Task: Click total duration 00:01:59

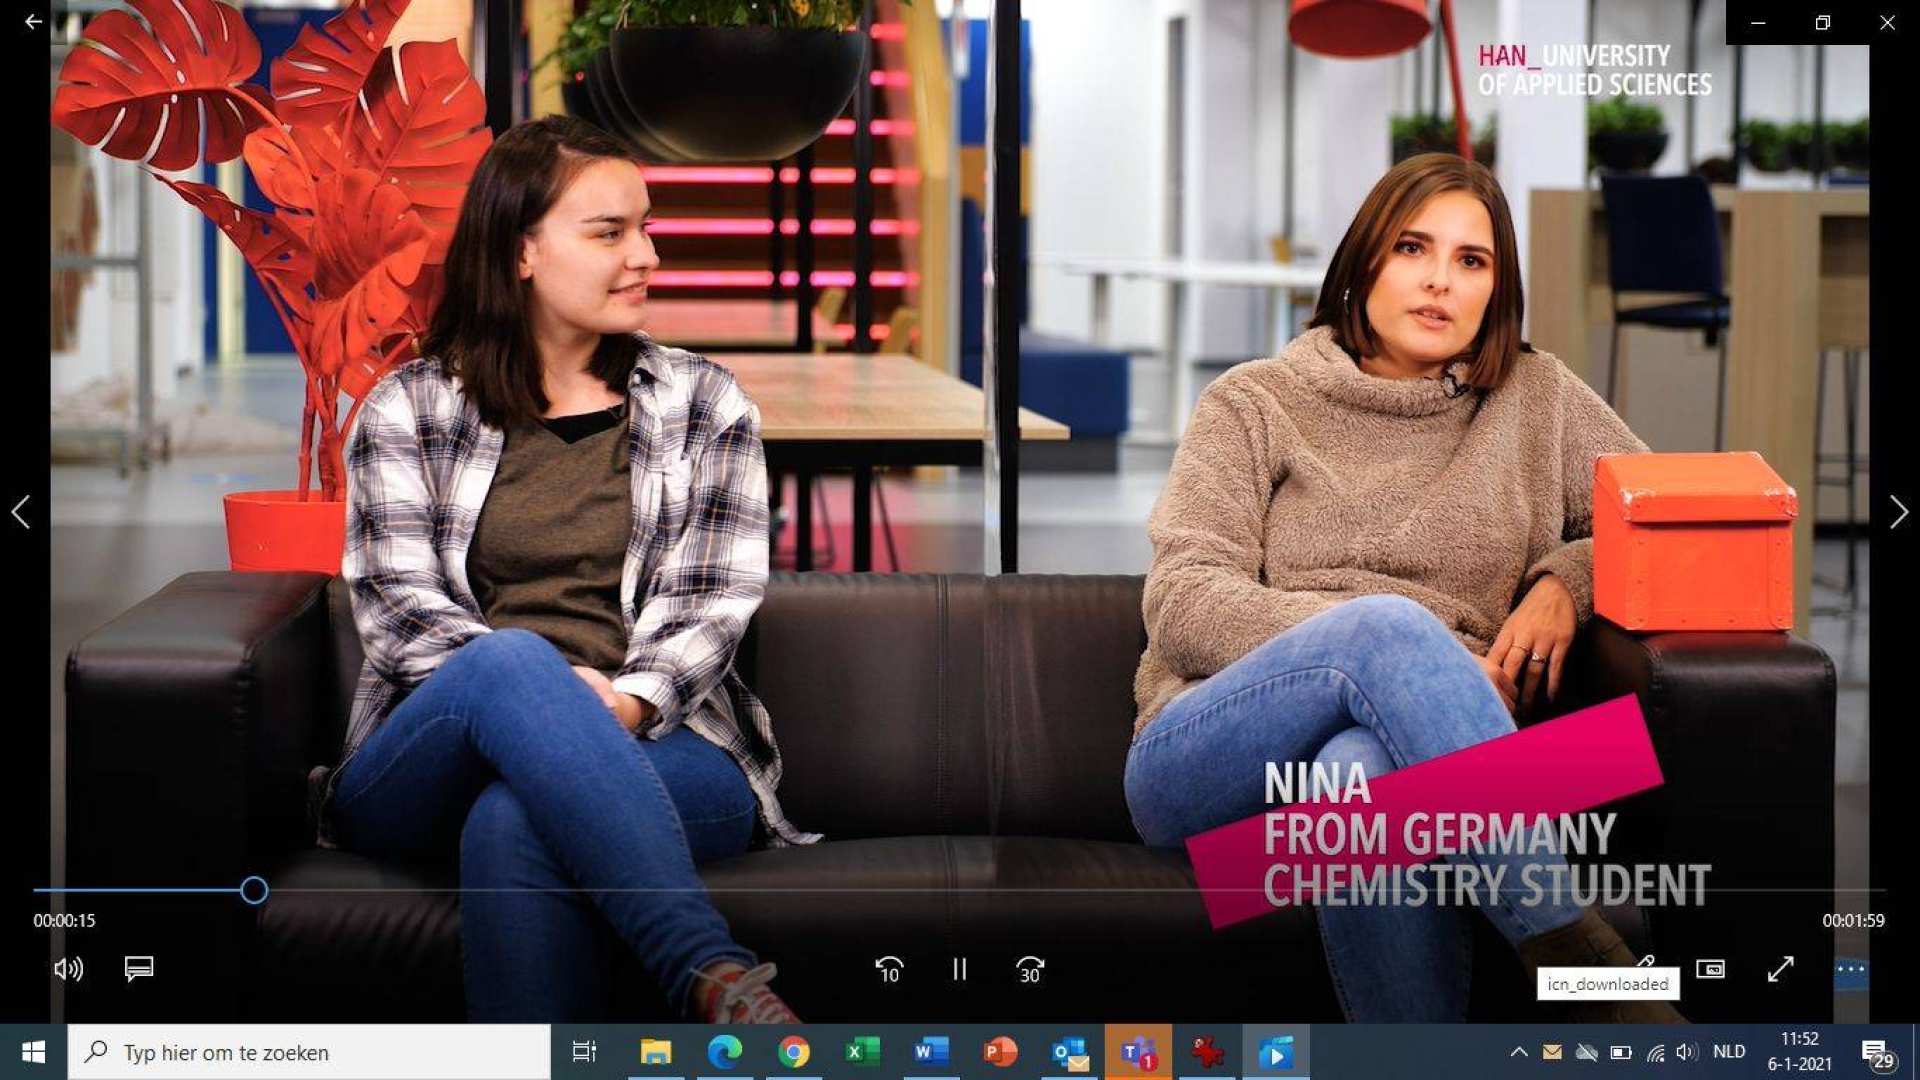Action: point(1853,921)
